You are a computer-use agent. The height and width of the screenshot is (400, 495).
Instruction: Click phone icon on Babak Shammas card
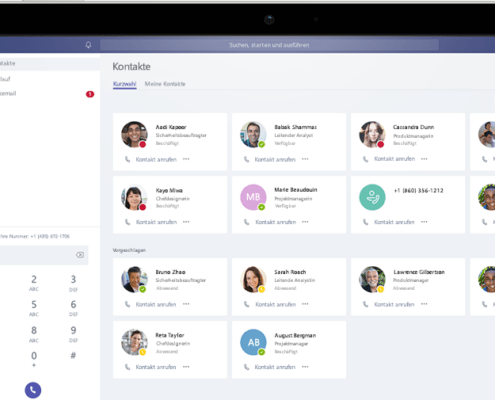coord(246,159)
